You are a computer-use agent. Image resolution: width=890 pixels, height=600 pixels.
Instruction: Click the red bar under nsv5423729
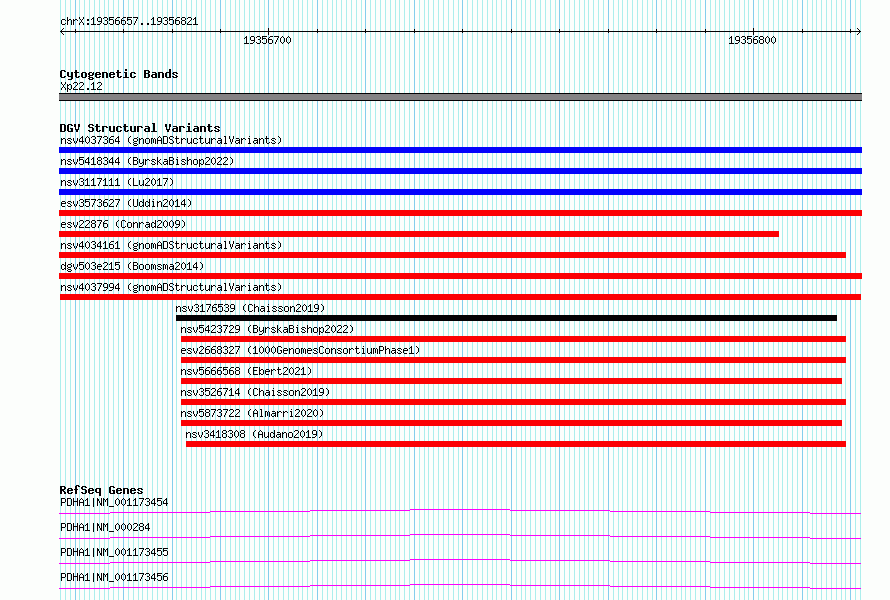[x=513, y=339]
